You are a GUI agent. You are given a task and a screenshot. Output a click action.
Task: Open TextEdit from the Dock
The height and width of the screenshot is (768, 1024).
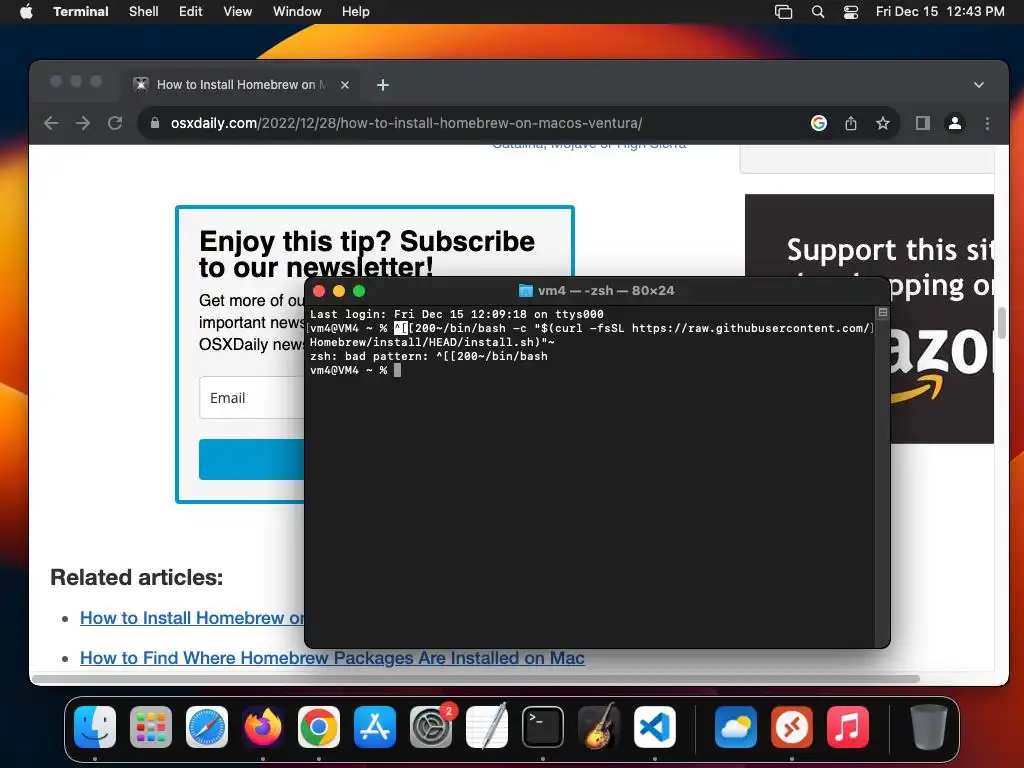pyautogui.click(x=487, y=727)
